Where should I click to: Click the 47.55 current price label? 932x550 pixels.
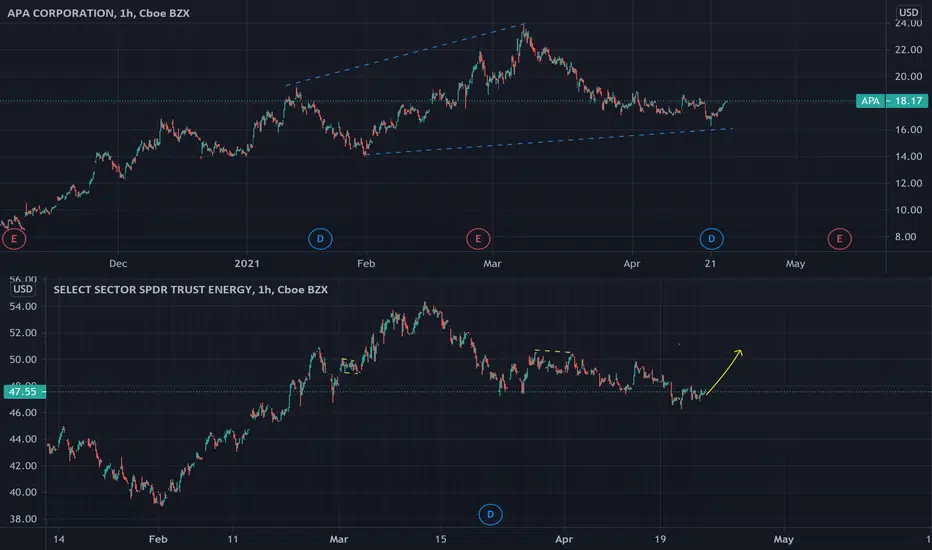(x=23, y=391)
